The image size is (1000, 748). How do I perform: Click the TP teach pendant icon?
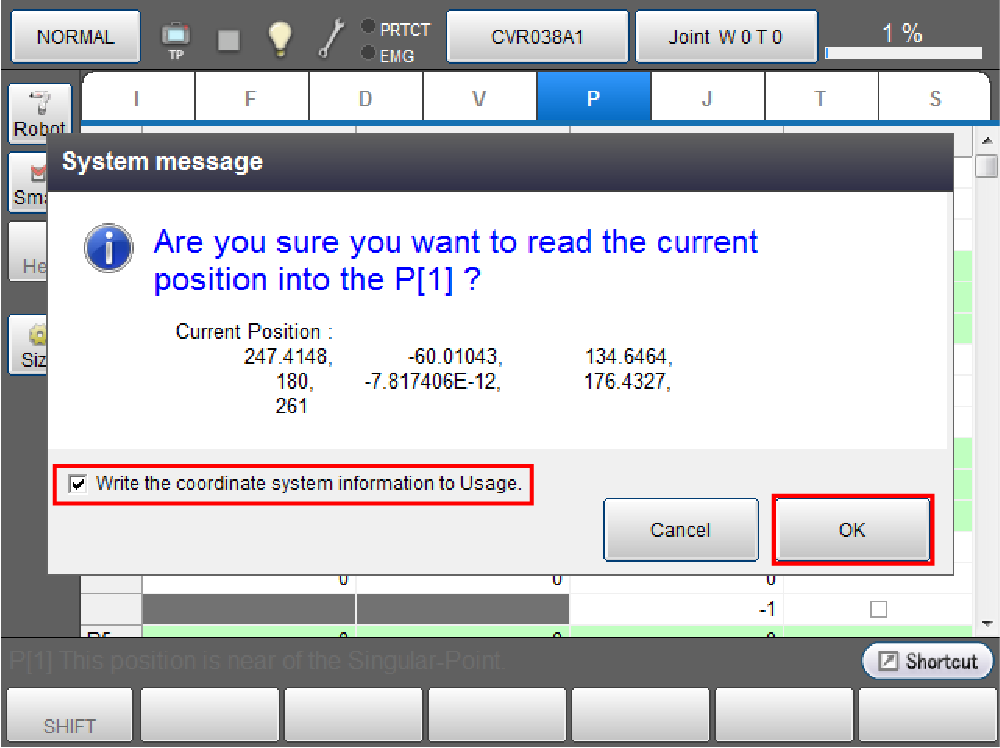point(176,39)
